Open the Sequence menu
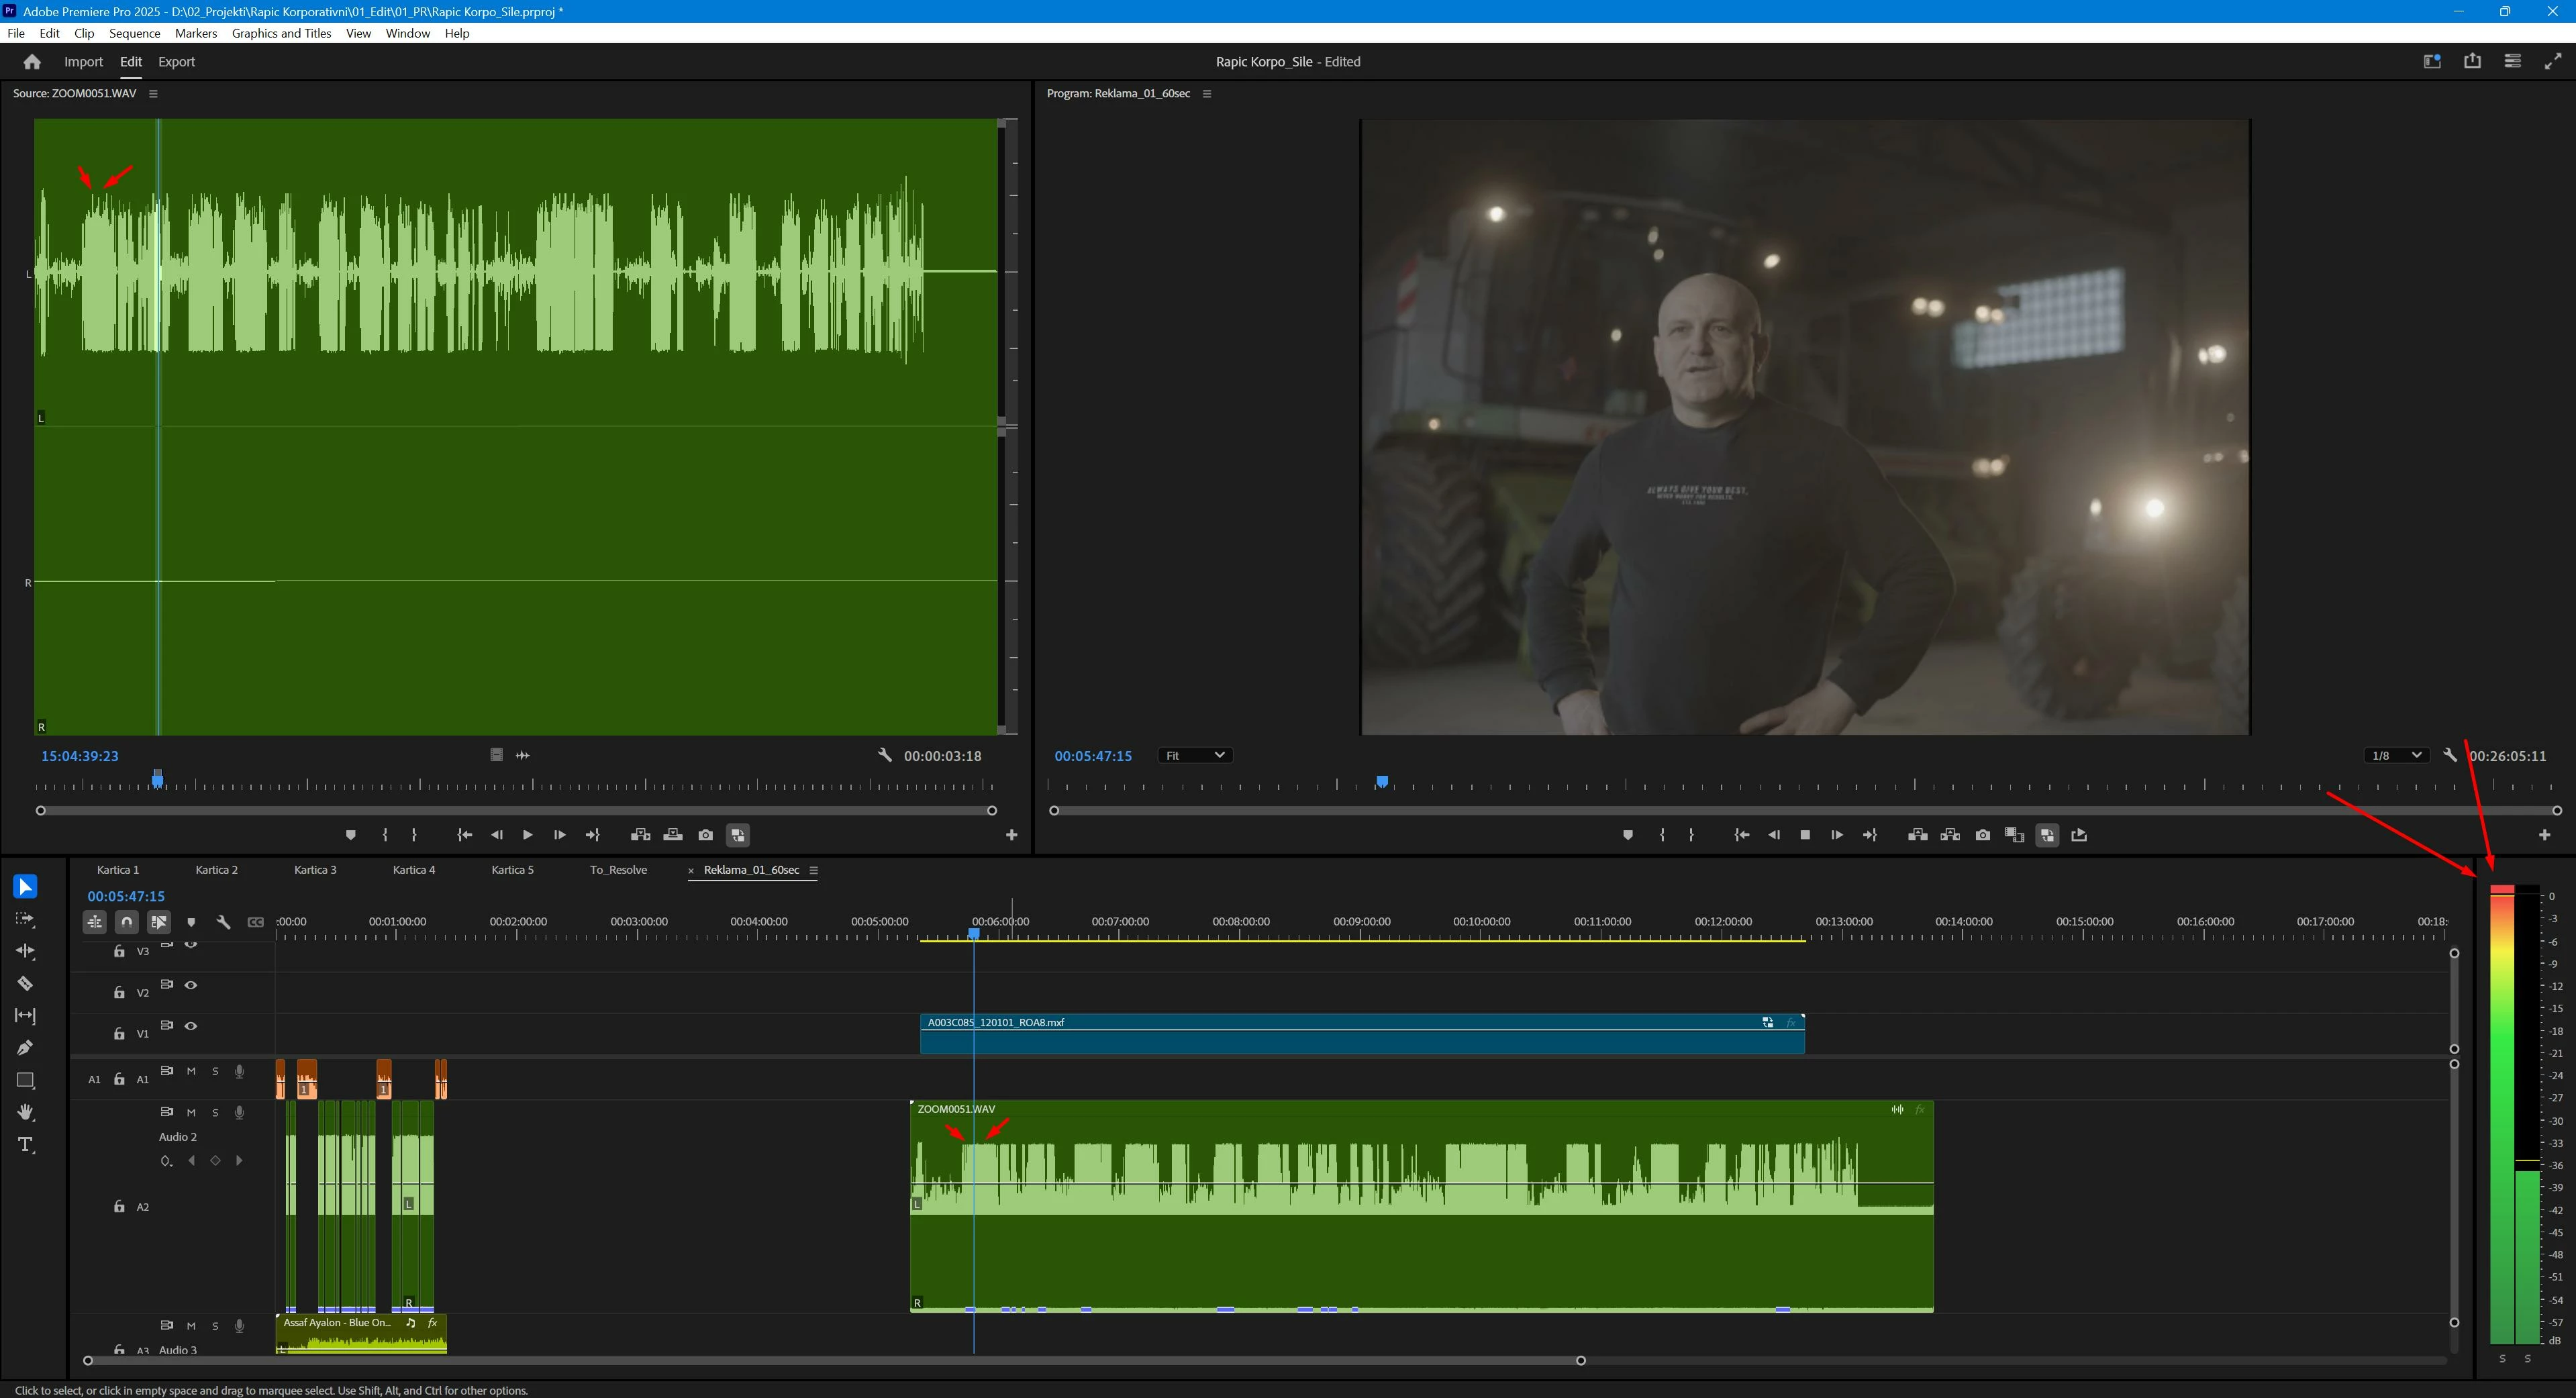This screenshot has width=2576, height=1398. point(134,33)
